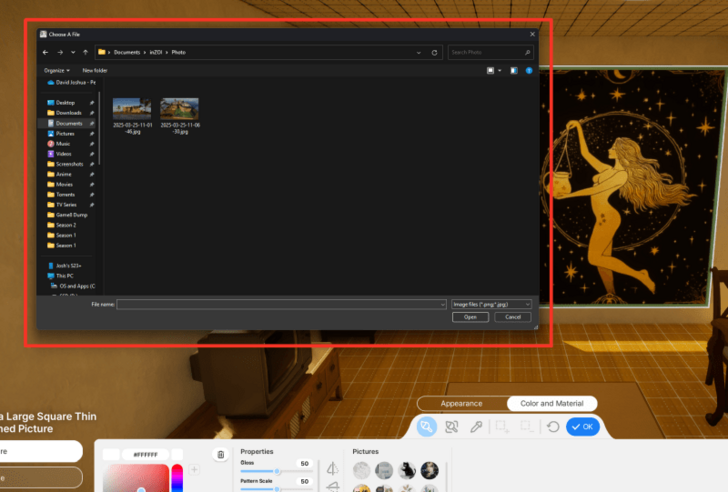728x492 pixels.
Task: Create a New folder
Action: 95,71
